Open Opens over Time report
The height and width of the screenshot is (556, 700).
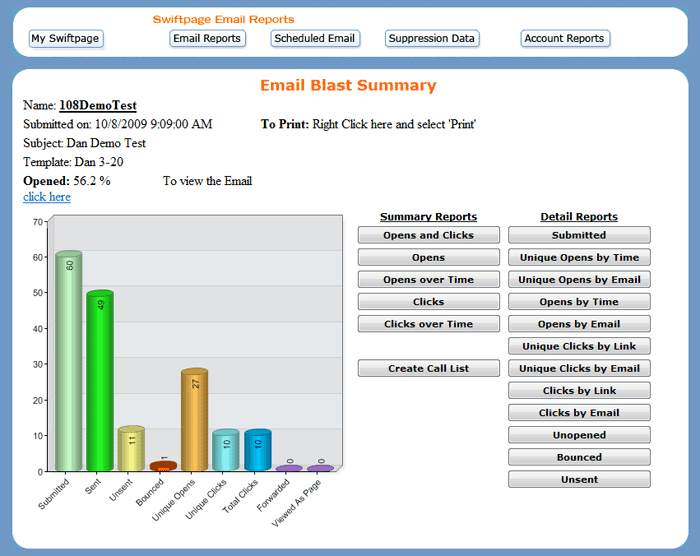pos(429,280)
